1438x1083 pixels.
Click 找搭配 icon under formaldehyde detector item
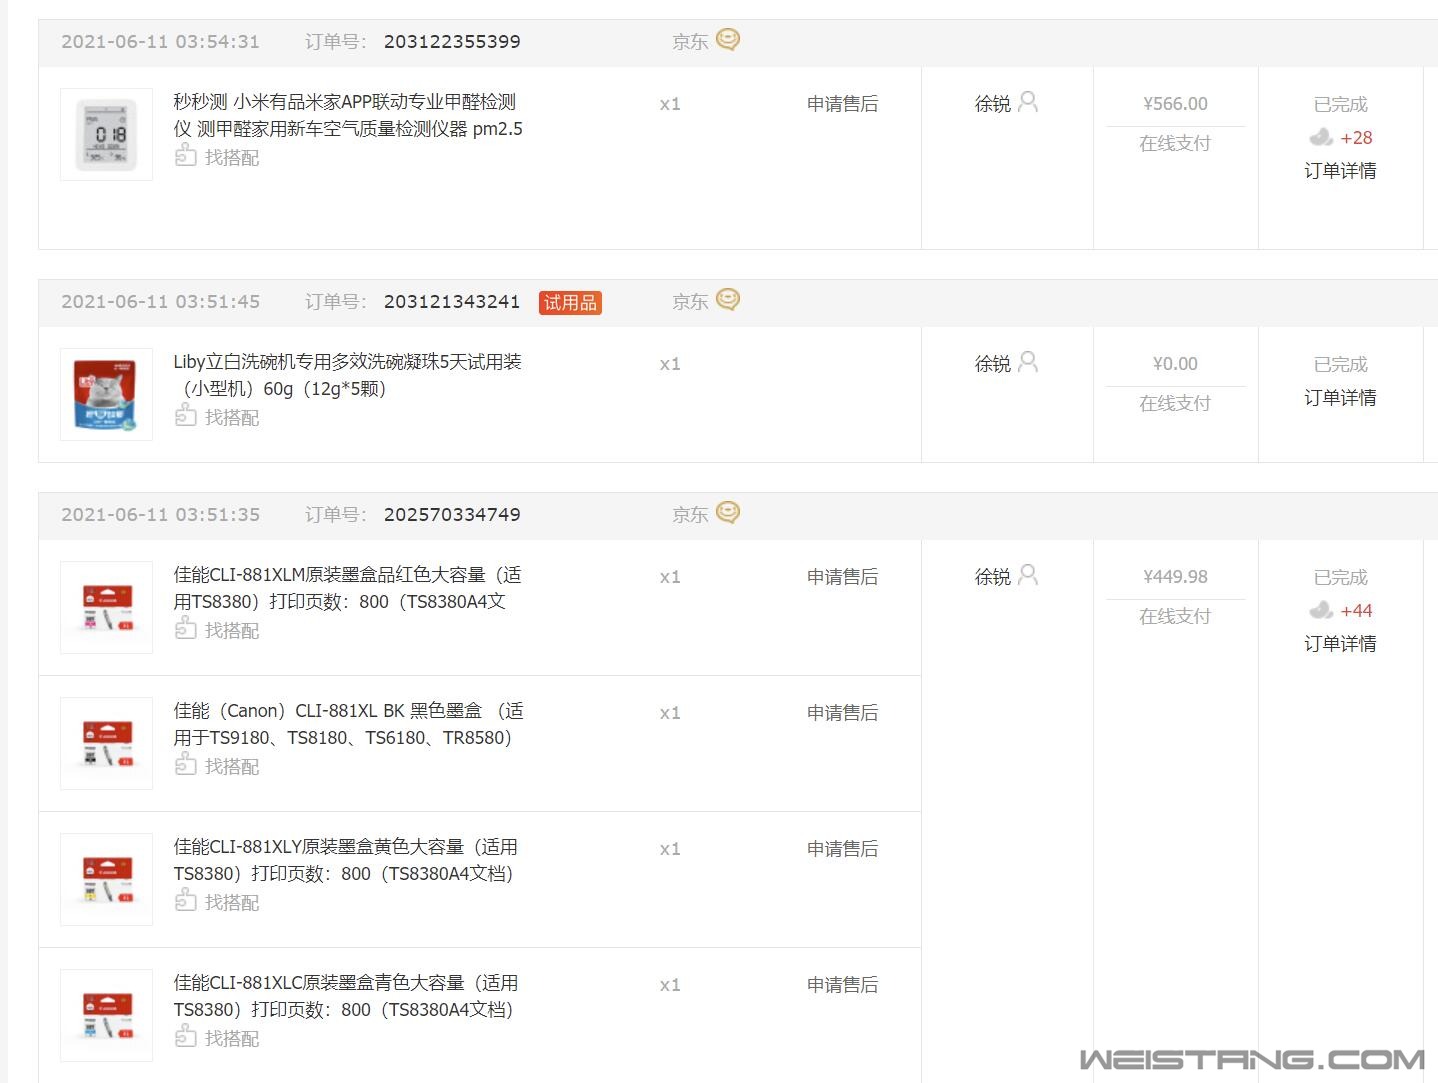[x=185, y=155]
